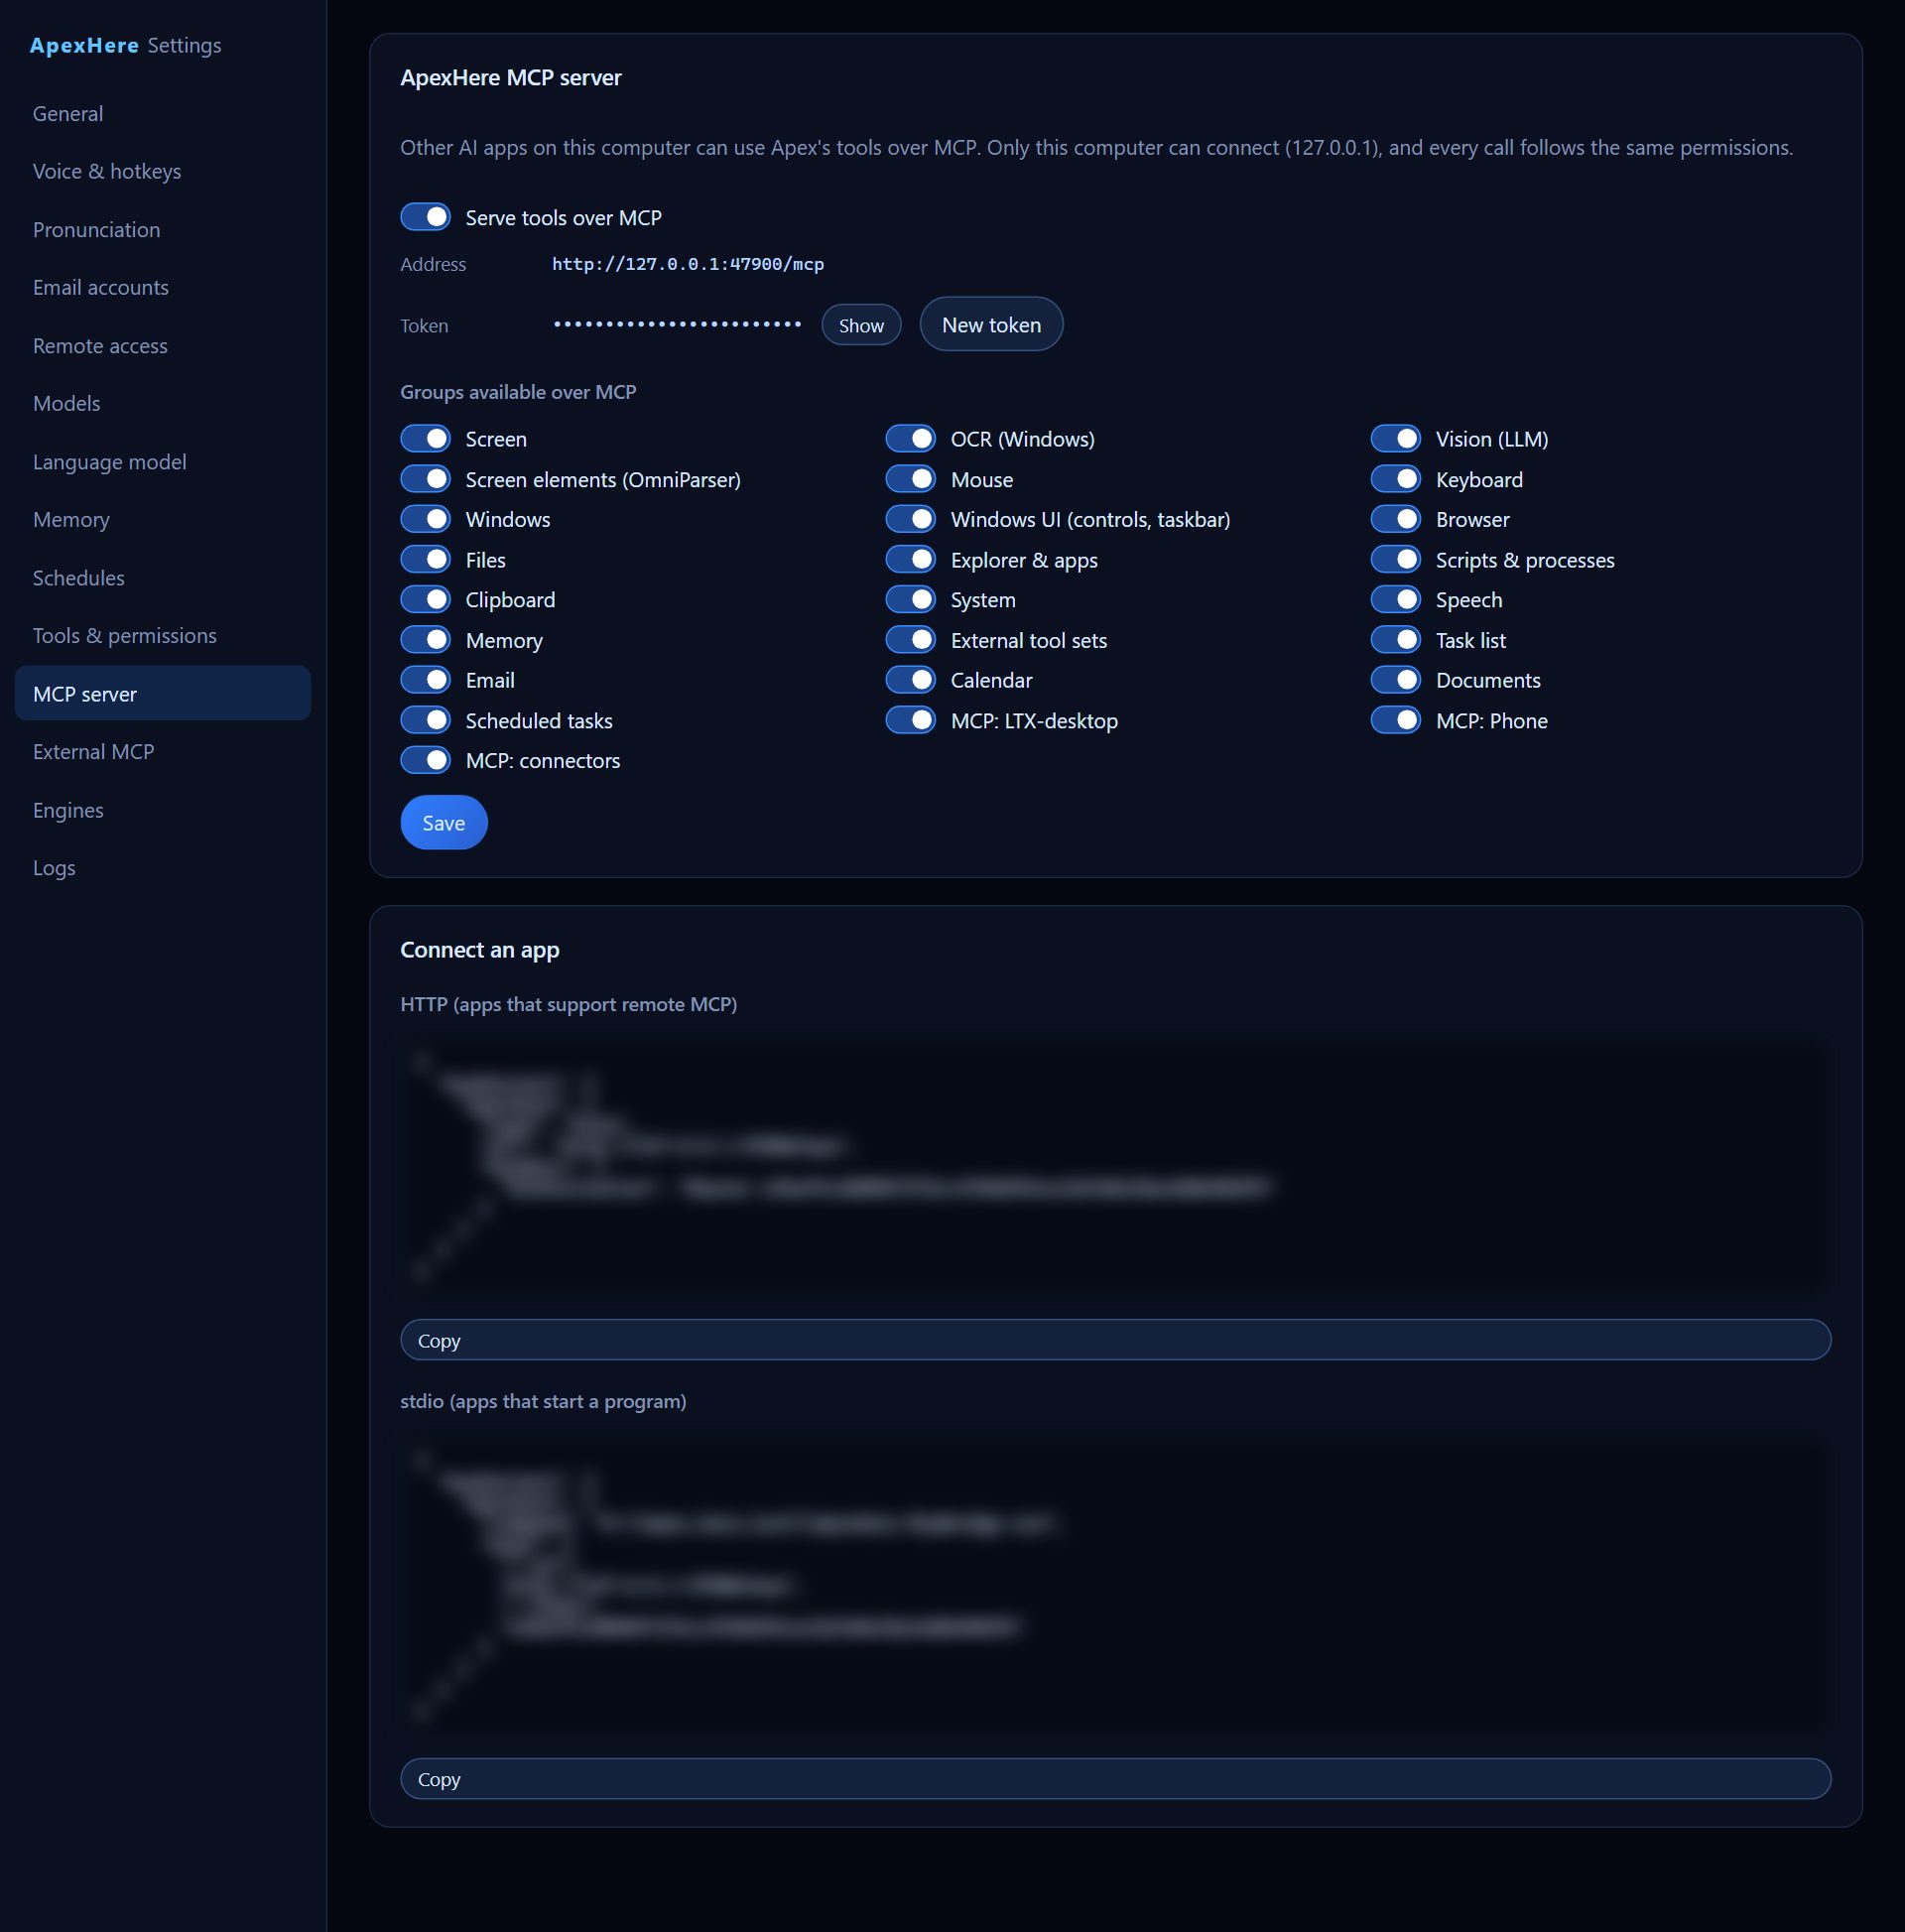The image size is (1905, 1932).
Task: Copy the stdio connection config
Action: [1115, 1780]
